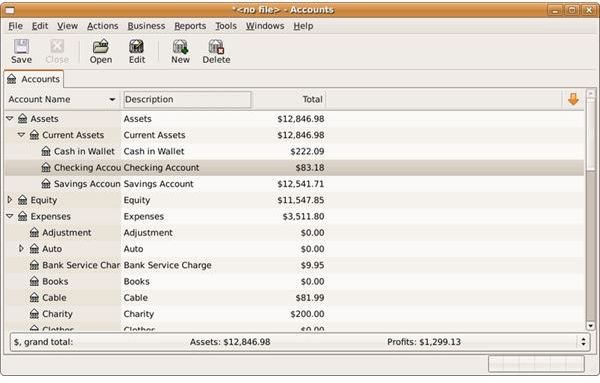Click the Charity total $200.00
The image size is (600, 383).
pos(307,314)
